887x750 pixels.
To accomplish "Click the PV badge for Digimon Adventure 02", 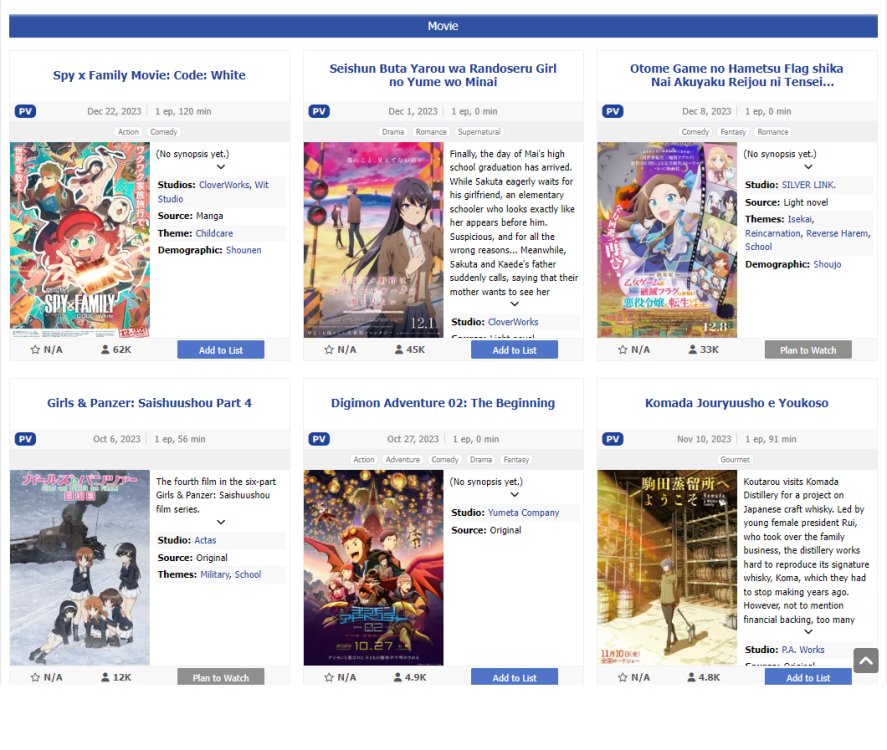I will pyautogui.click(x=319, y=439).
